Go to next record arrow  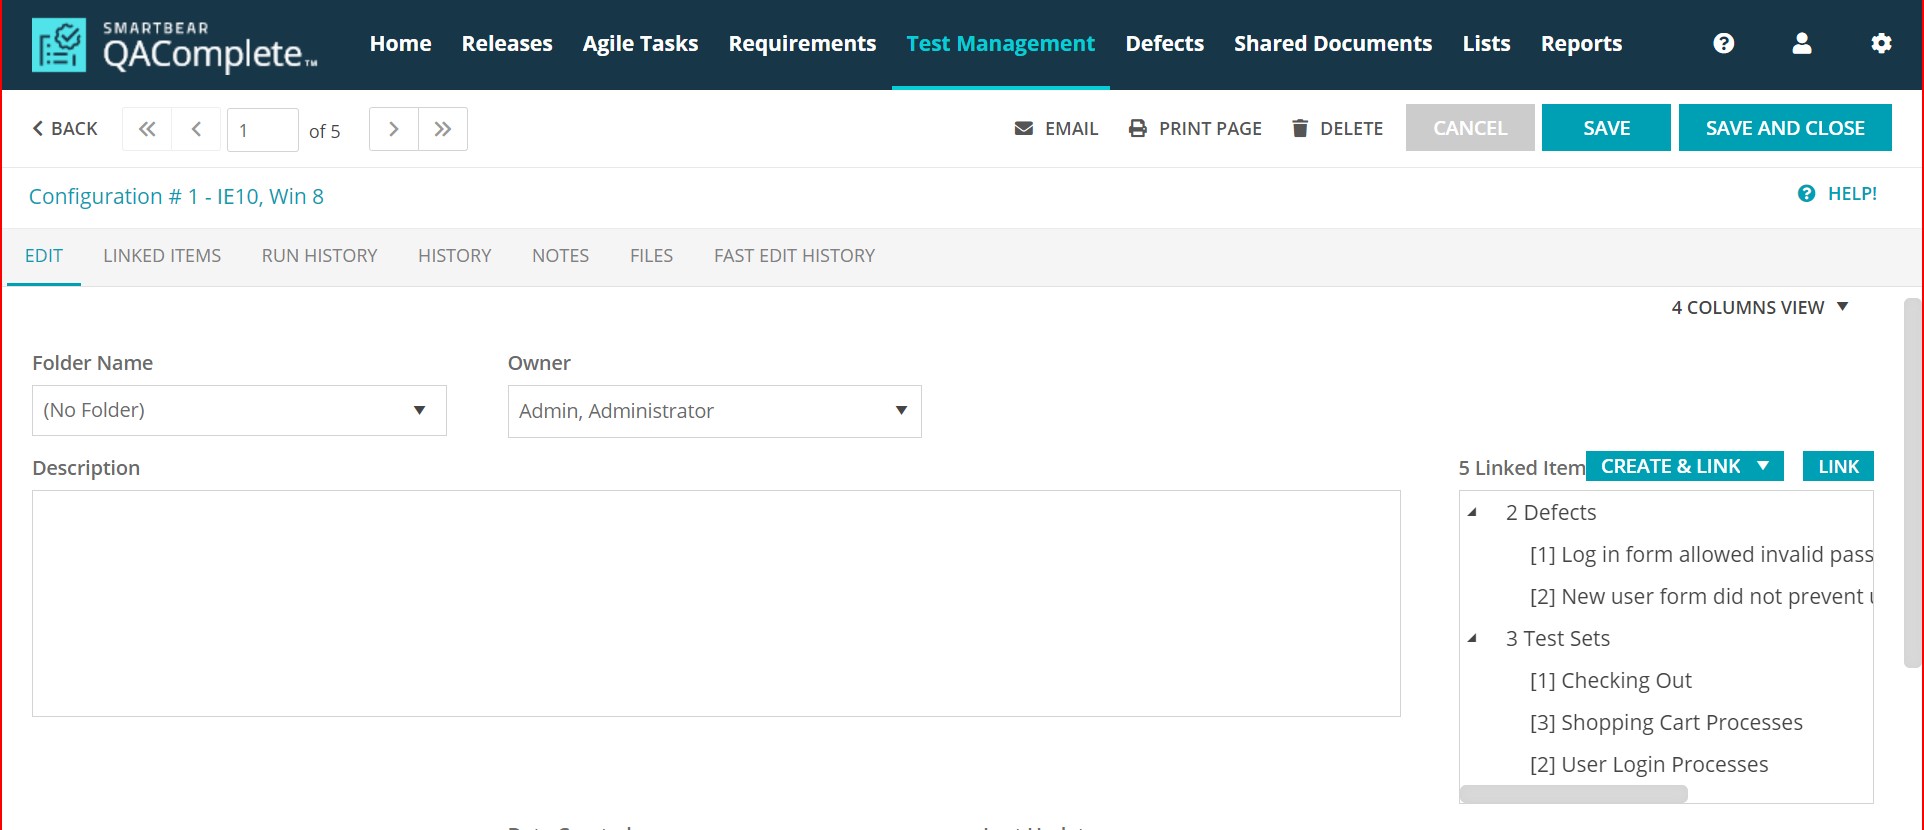point(393,129)
